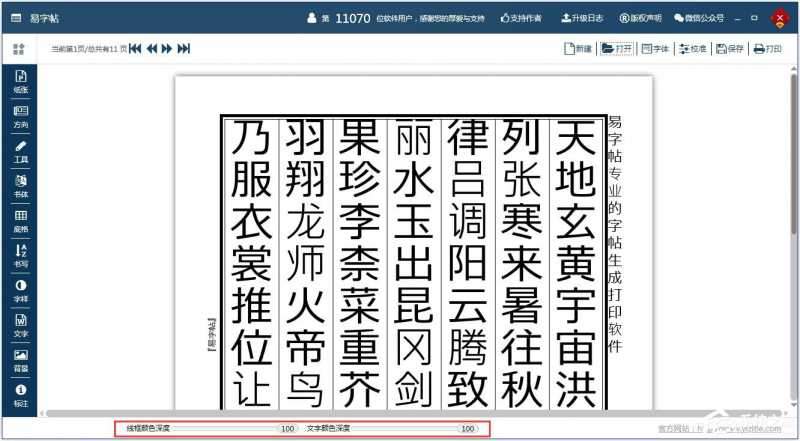The image size is (800, 441).
Task: Open the 纸张 (paper) settings panel
Action: click(x=20, y=82)
